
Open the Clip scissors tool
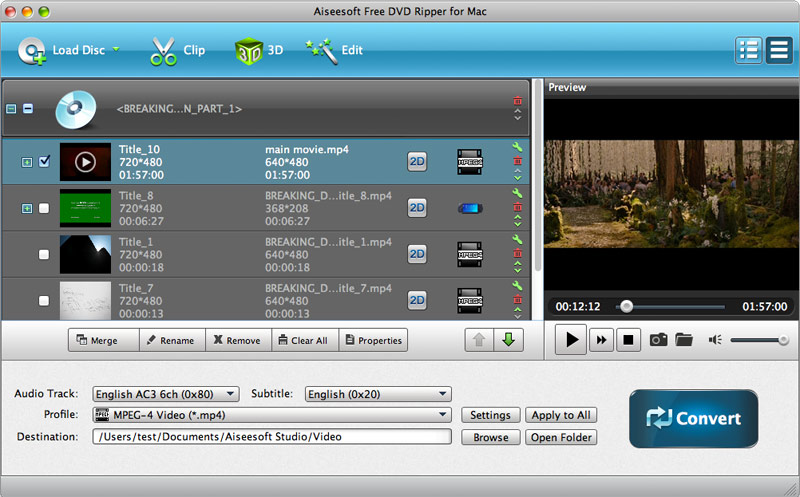coord(163,50)
